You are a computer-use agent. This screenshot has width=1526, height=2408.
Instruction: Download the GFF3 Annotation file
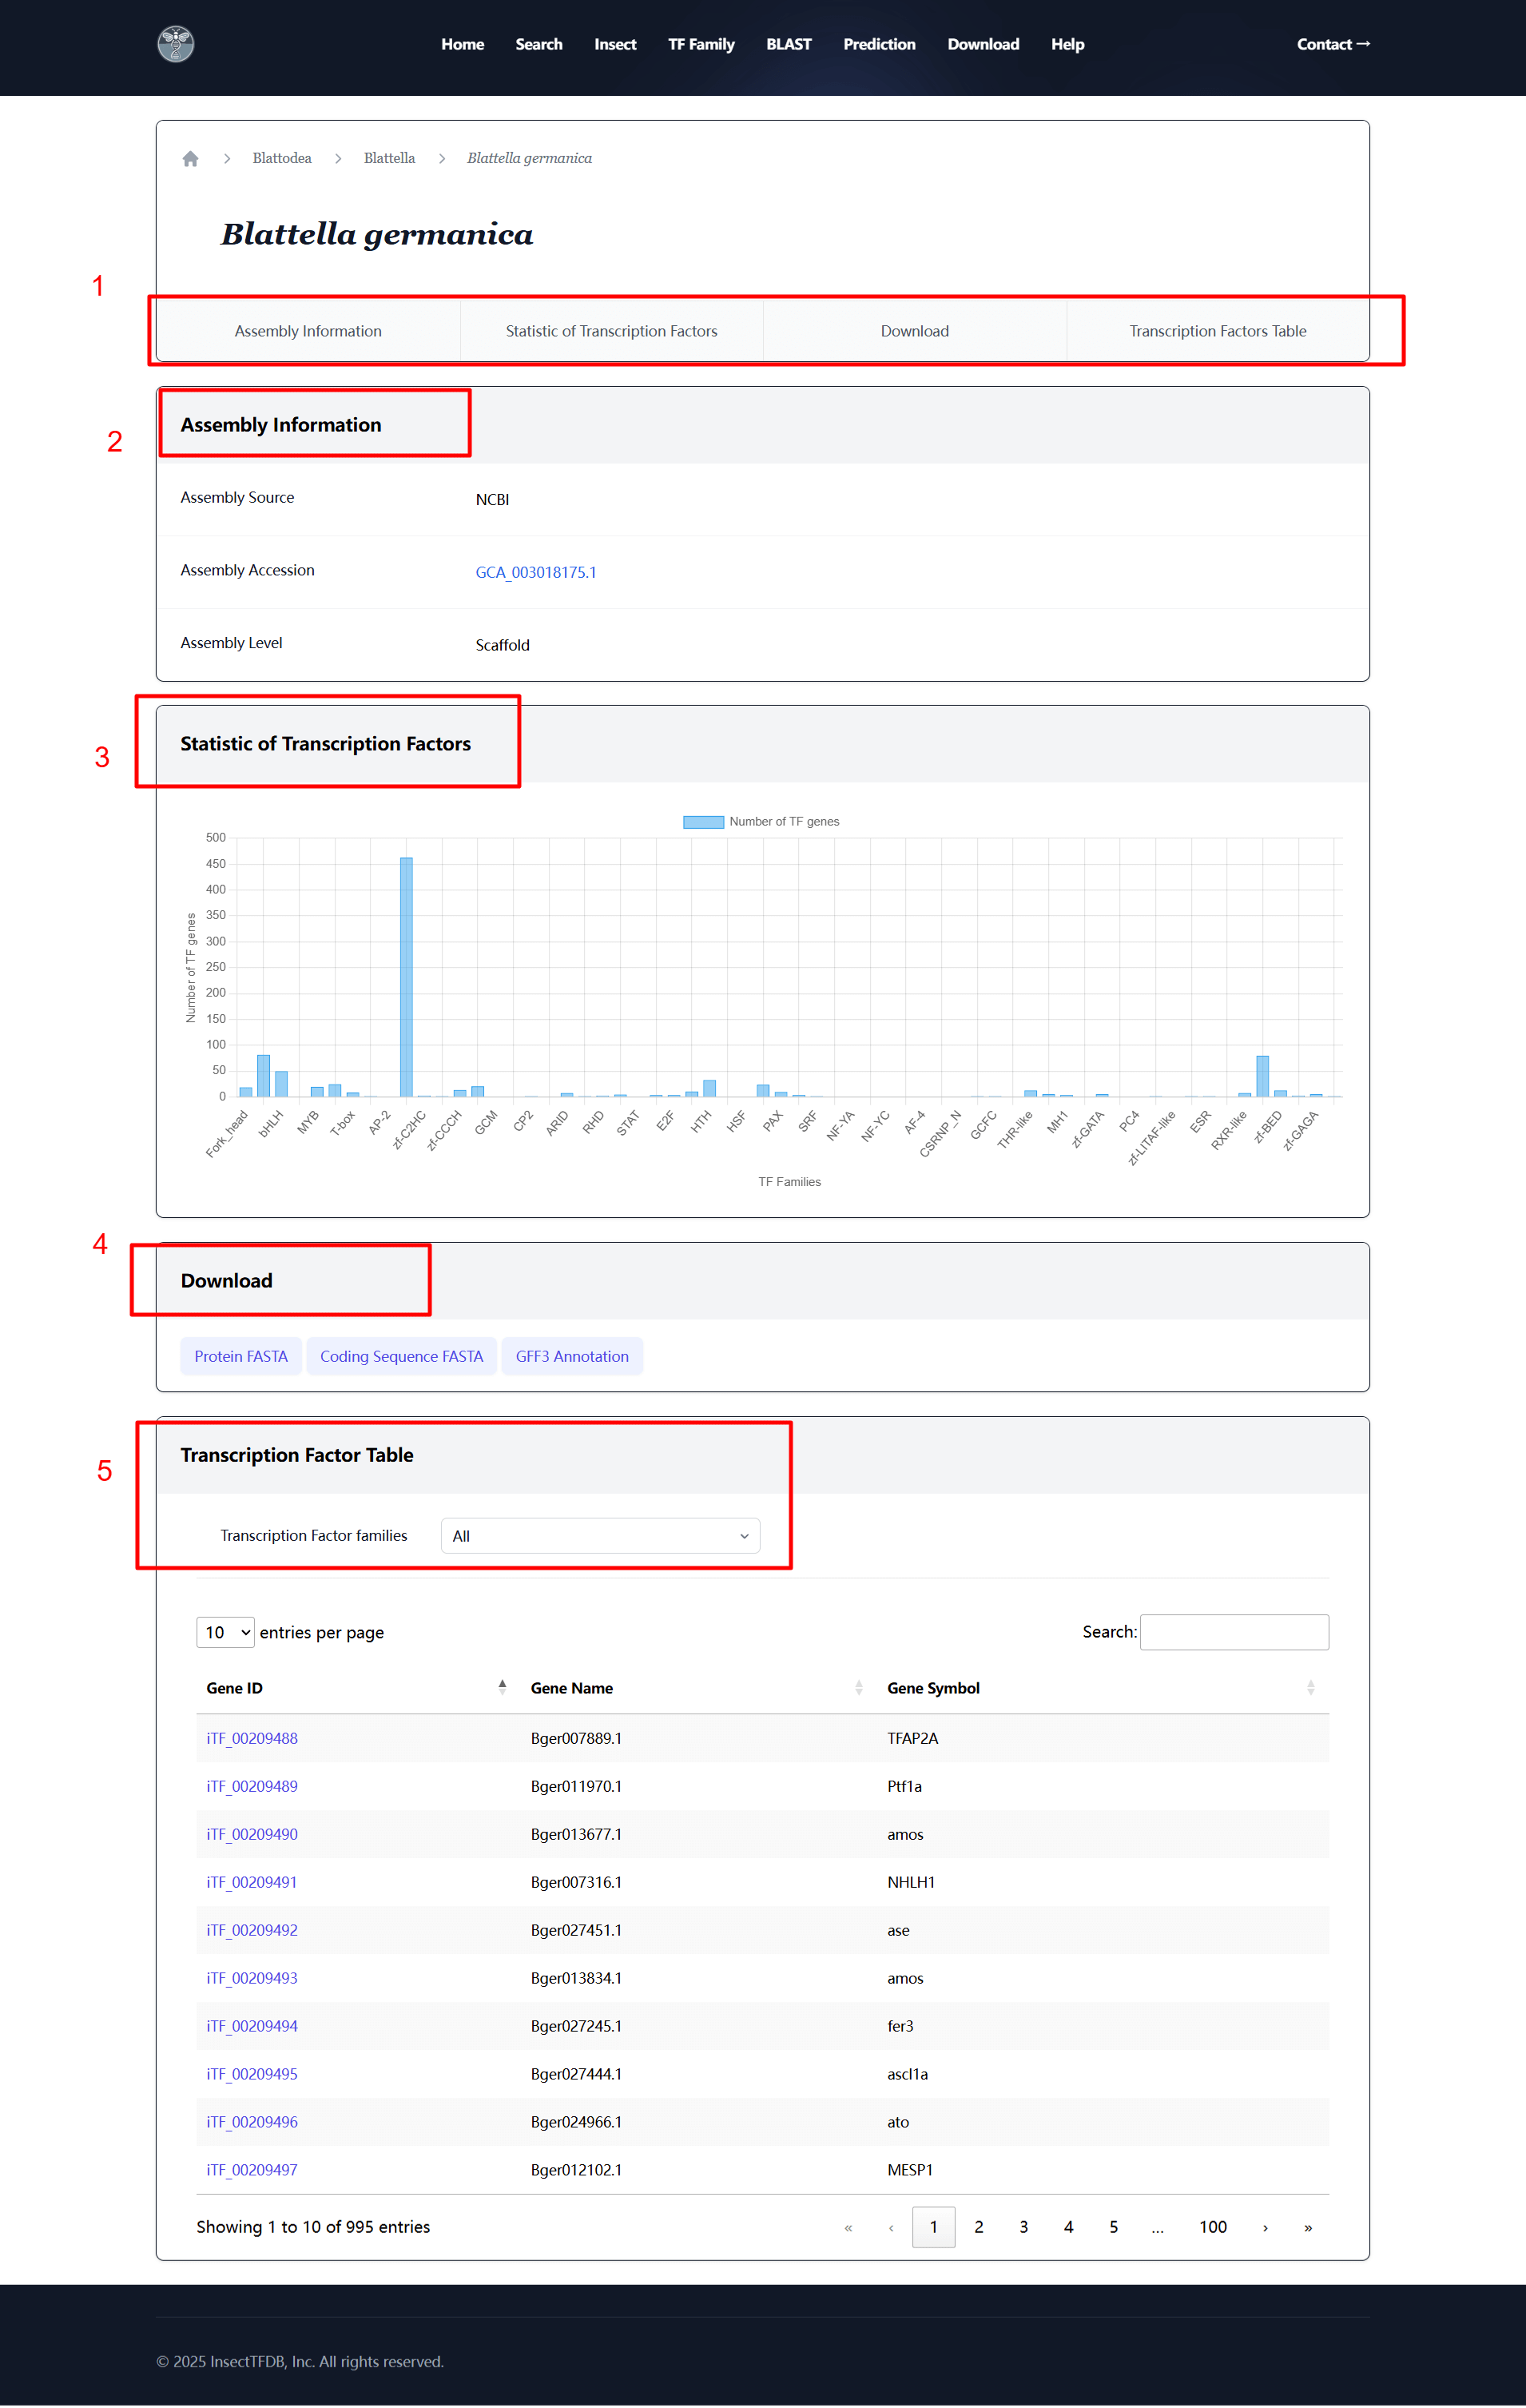tap(572, 1356)
